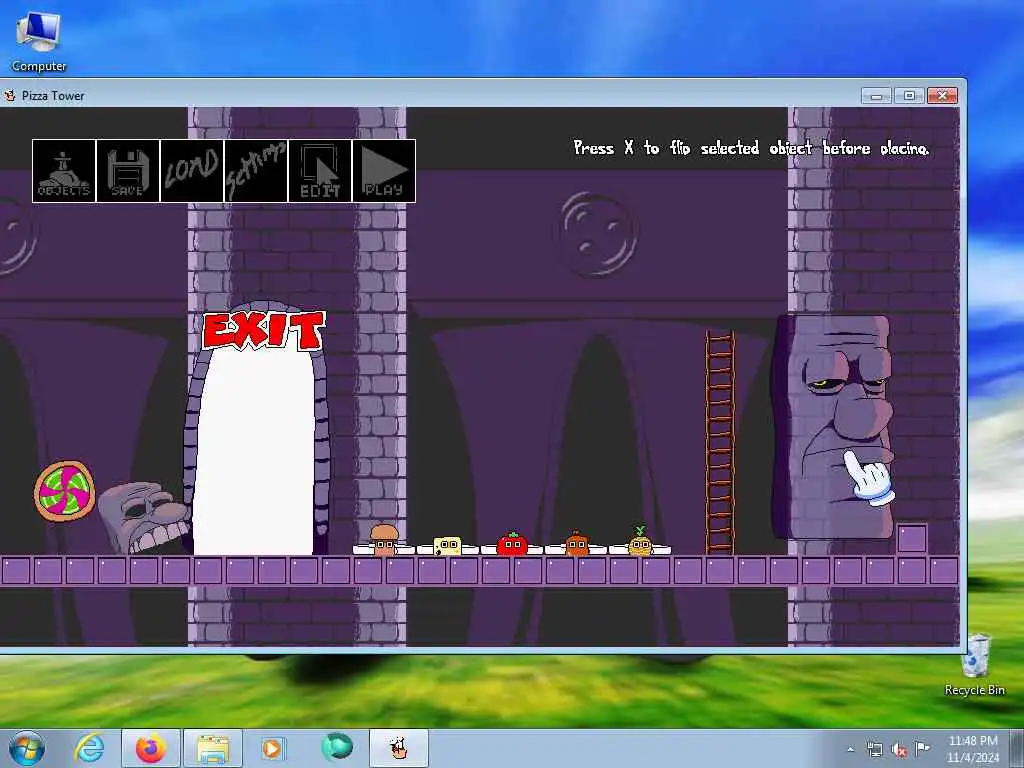Minimize the Pizza Tower window
The width and height of the screenshot is (1024, 768).
coord(876,96)
